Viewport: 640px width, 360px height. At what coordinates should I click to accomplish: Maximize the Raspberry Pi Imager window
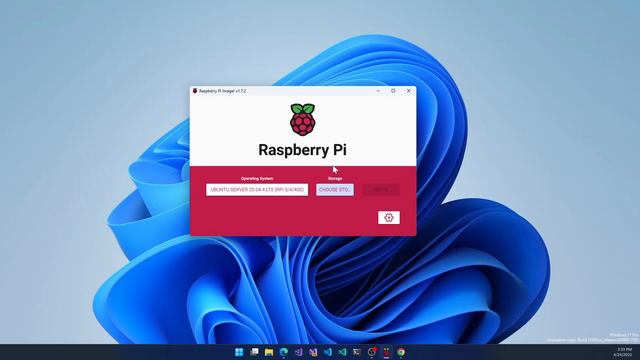393,91
